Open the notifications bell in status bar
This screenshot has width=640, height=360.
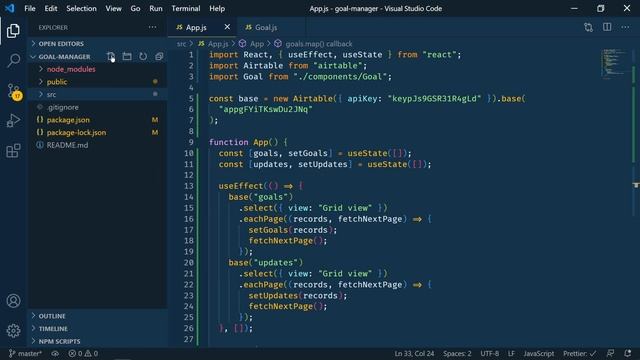pos(628,353)
